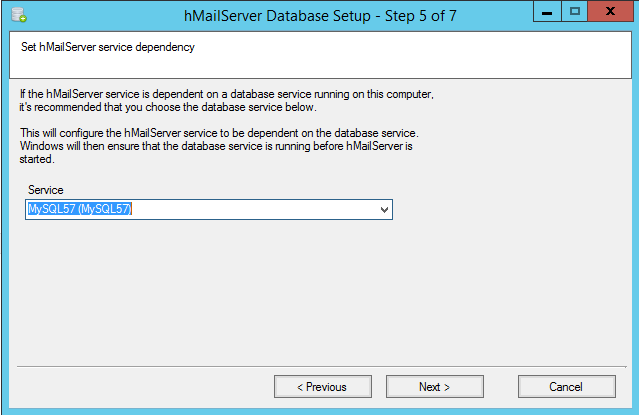Click the word 'started.' in the description
Image resolution: width=639 pixels, height=415 pixels.
40,158
